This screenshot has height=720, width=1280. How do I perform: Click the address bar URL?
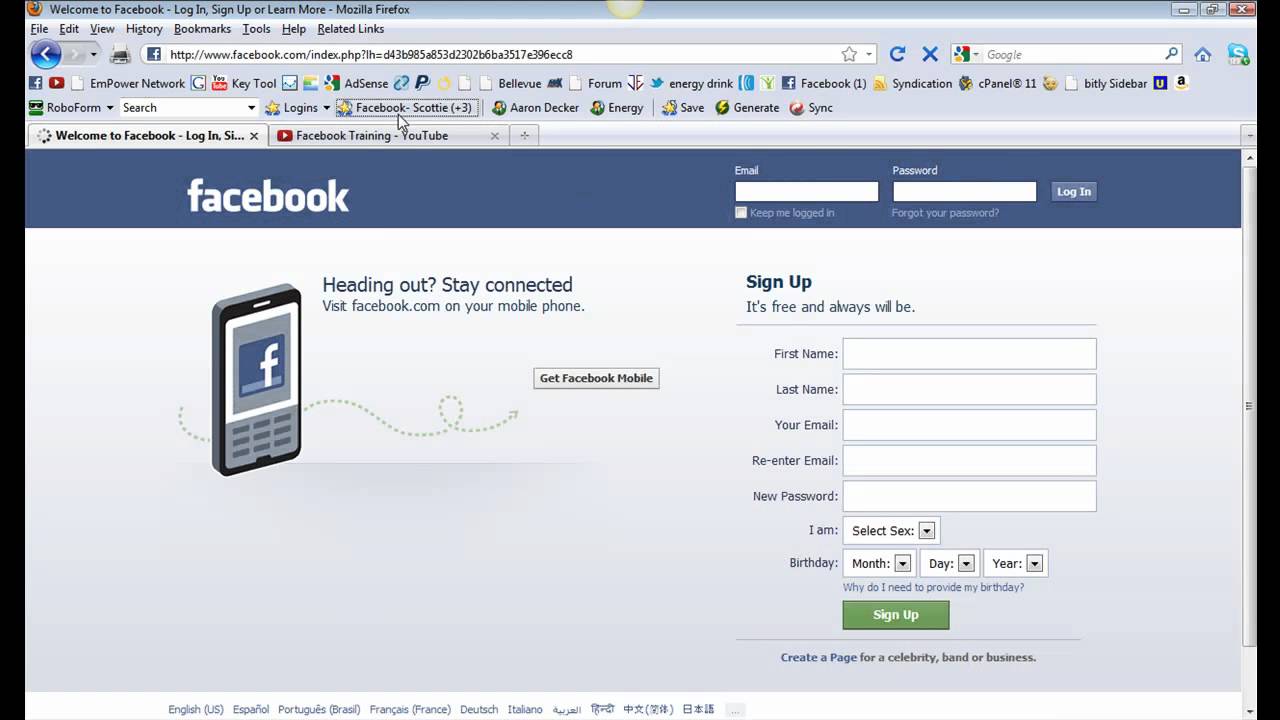(x=500, y=54)
